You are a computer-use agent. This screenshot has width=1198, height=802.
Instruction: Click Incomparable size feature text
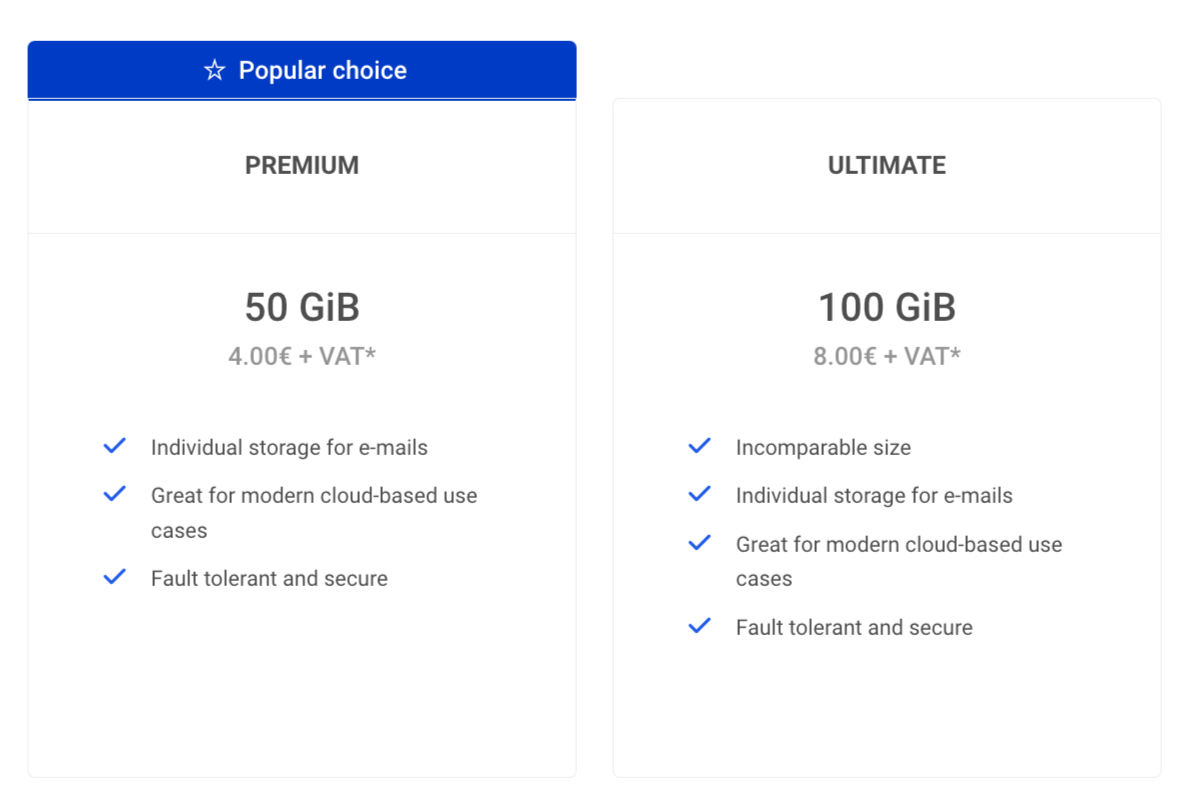(823, 448)
